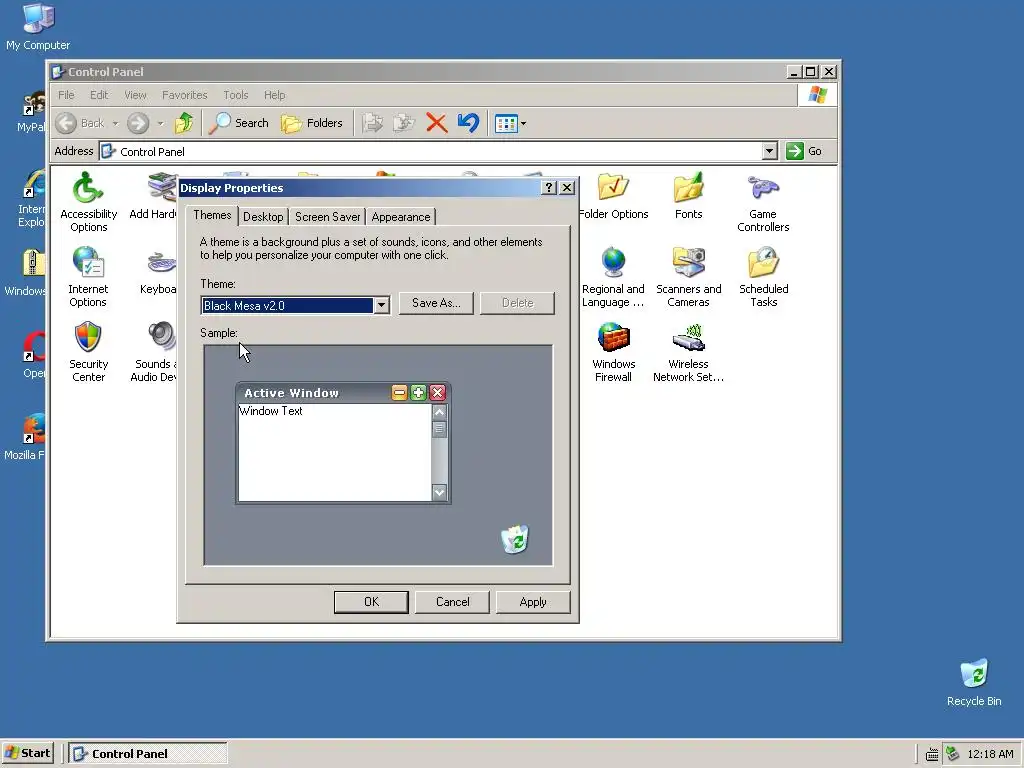Click the Copy To toolbar icon
The height and width of the screenshot is (768, 1024).
point(404,123)
